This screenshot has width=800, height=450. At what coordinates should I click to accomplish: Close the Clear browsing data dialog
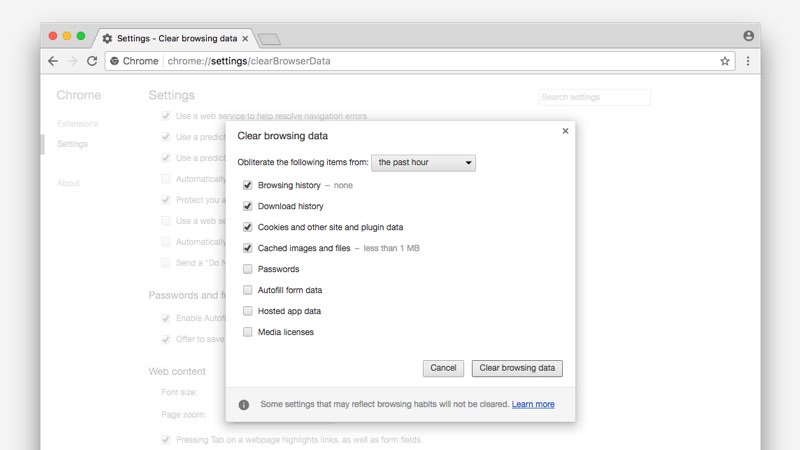click(565, 131)
